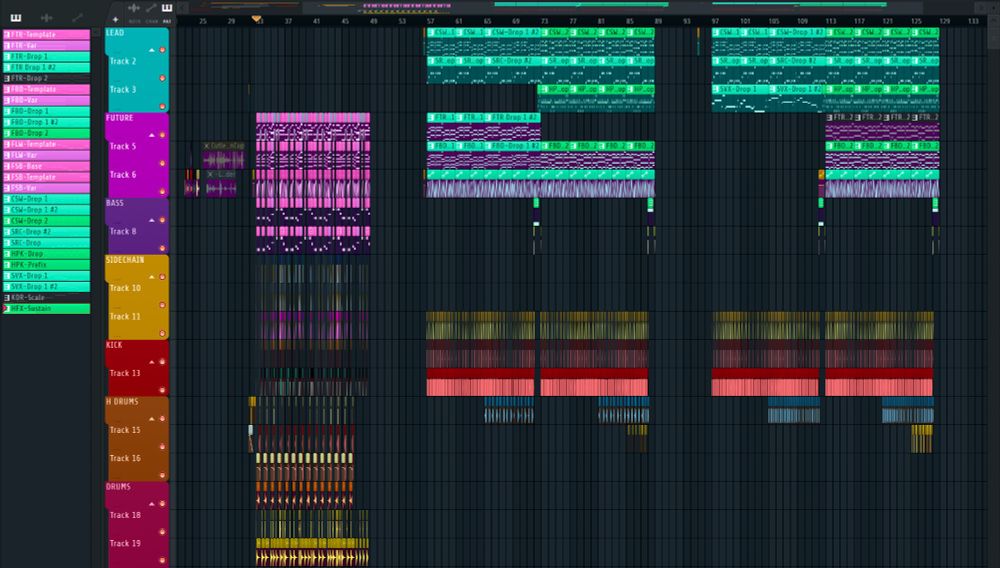Select SRC-Drop pattern in the list
This screenshot has height=568, width=1000.
point(47,242)
